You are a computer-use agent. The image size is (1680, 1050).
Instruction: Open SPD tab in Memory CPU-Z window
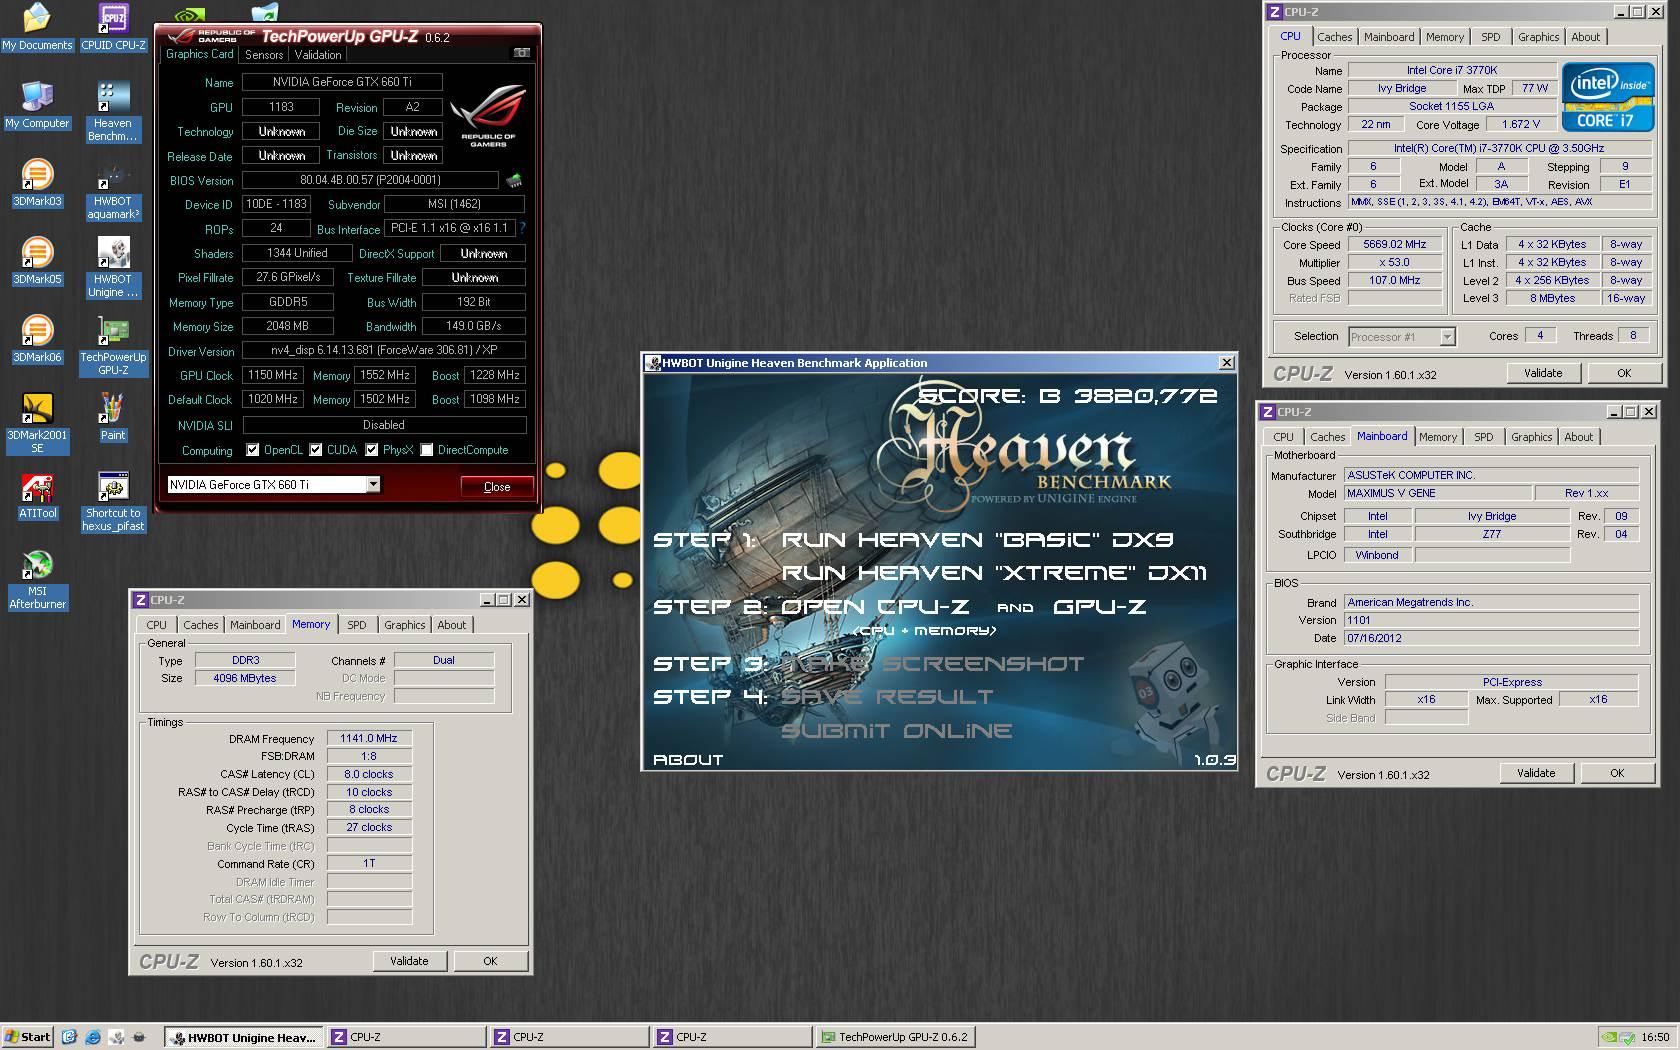click(x=357, y=625)
